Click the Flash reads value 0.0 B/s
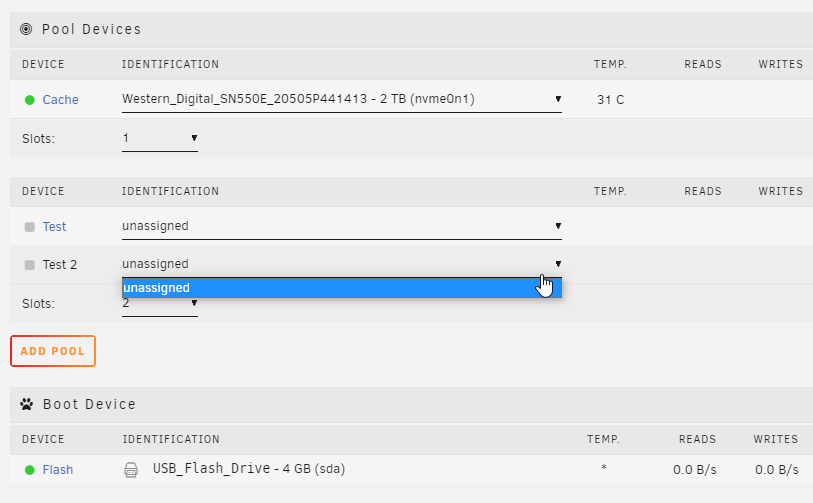The image size is (813, 503). coord(695,470)
